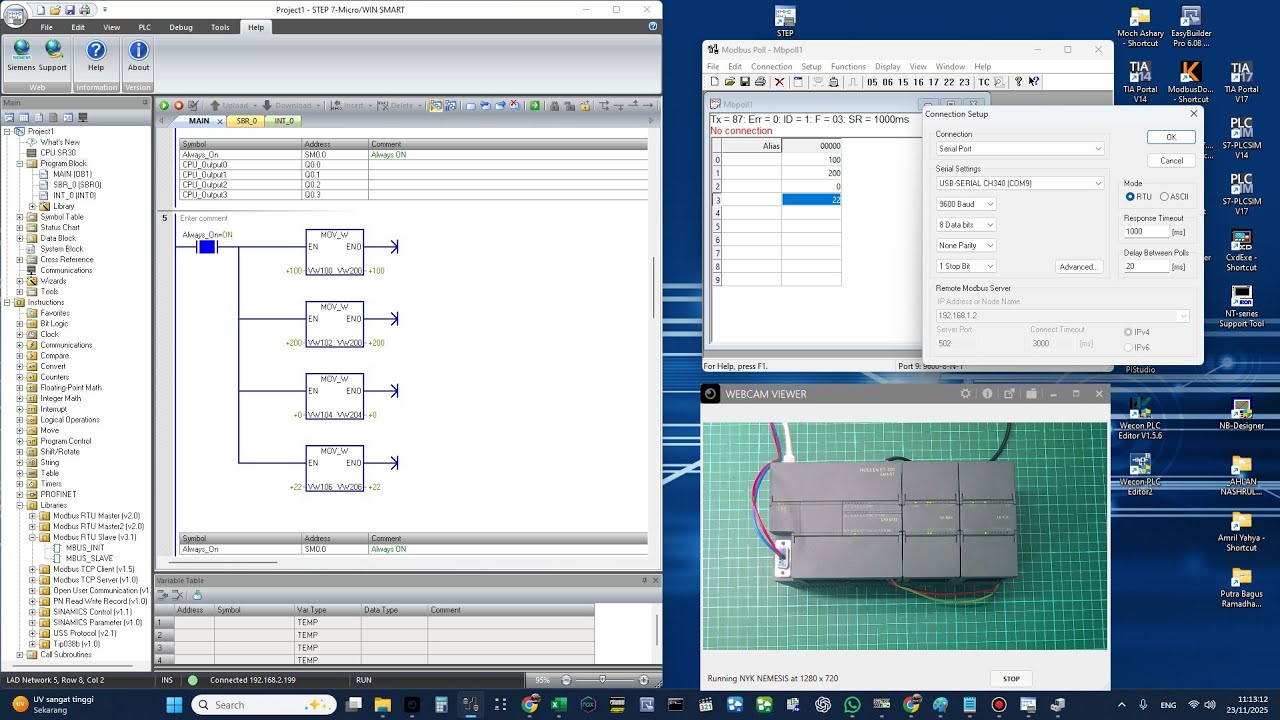Viewport: 1280px width, 720px height.
Task: Switch to the PLC ribbon tab
Action: click(x=145, y=27)
